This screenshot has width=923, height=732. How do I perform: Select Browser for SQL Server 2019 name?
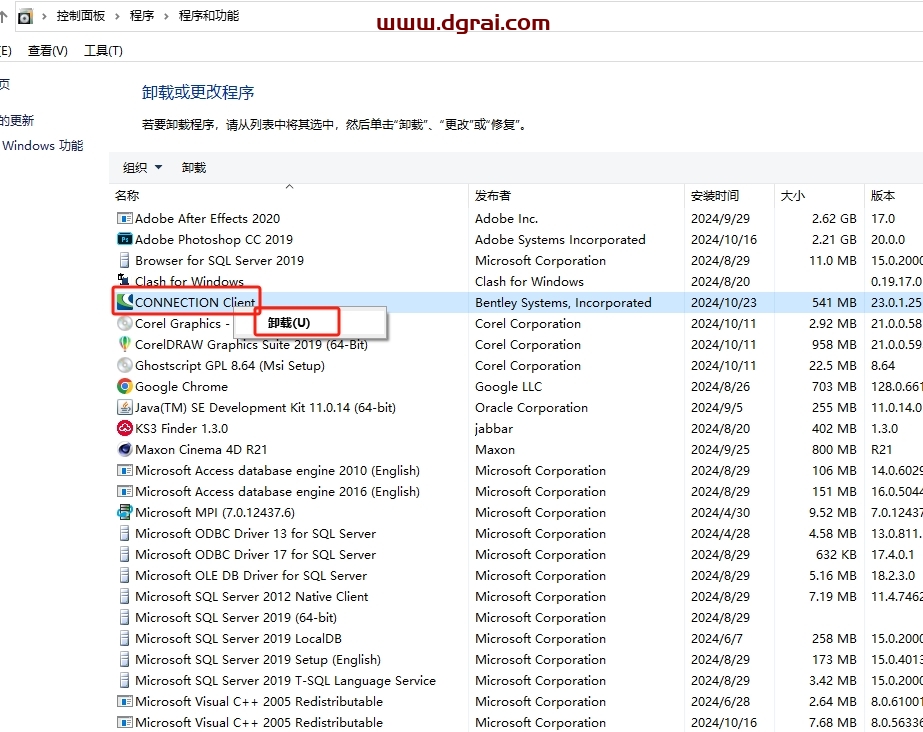(219, 260)
